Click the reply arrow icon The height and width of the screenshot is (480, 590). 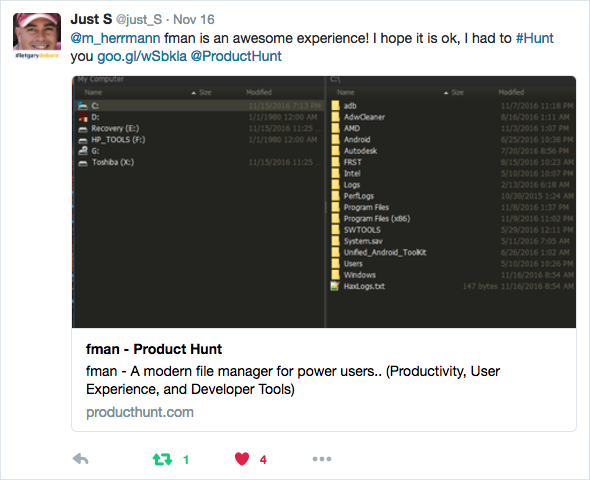click(x=81, y=459)
